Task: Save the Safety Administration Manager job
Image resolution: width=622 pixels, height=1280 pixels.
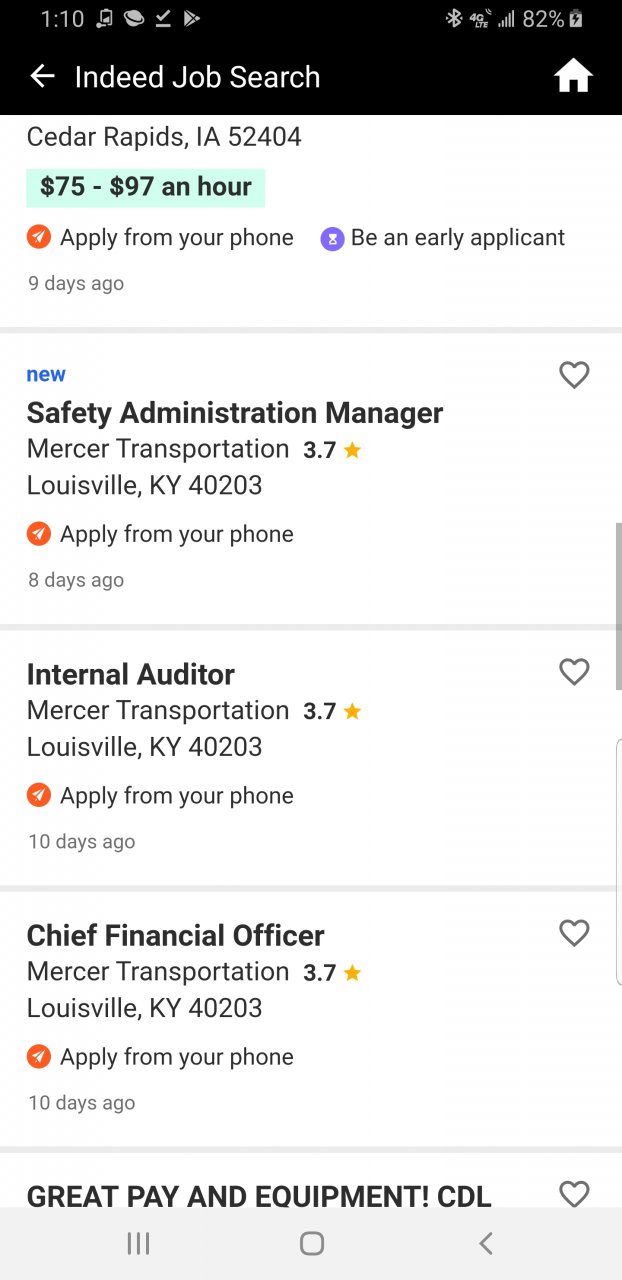Action: [x=574, y=375]
